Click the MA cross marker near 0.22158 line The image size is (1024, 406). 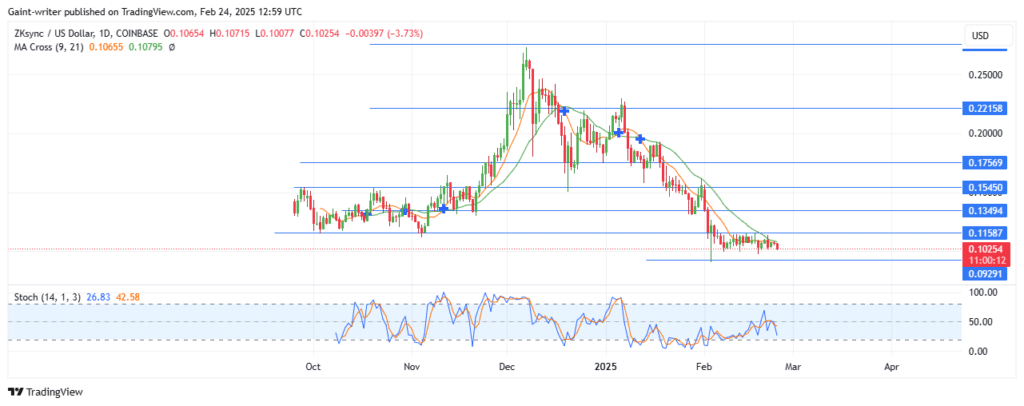point(564,112)
